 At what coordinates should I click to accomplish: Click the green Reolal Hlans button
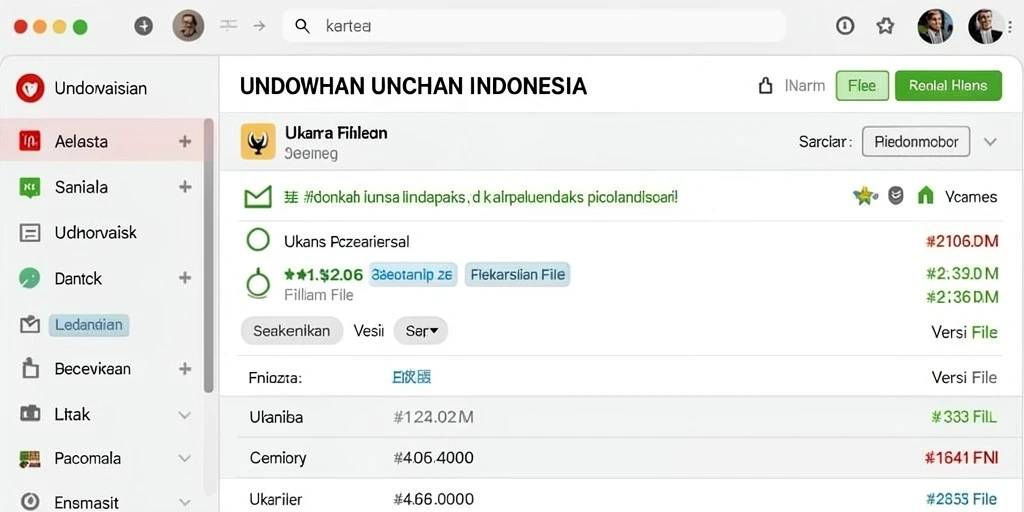click(948, 86)
